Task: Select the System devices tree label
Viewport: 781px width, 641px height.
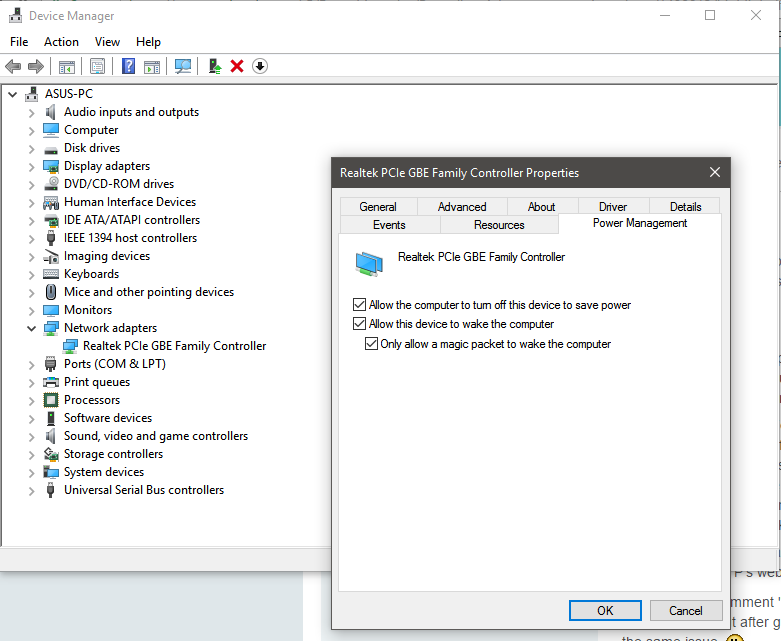Action: point(104,472)
